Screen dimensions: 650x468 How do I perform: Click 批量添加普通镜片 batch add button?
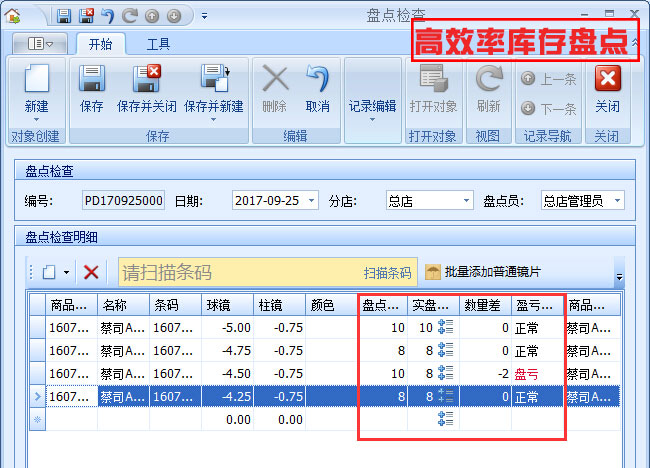(x=483, y=272)
